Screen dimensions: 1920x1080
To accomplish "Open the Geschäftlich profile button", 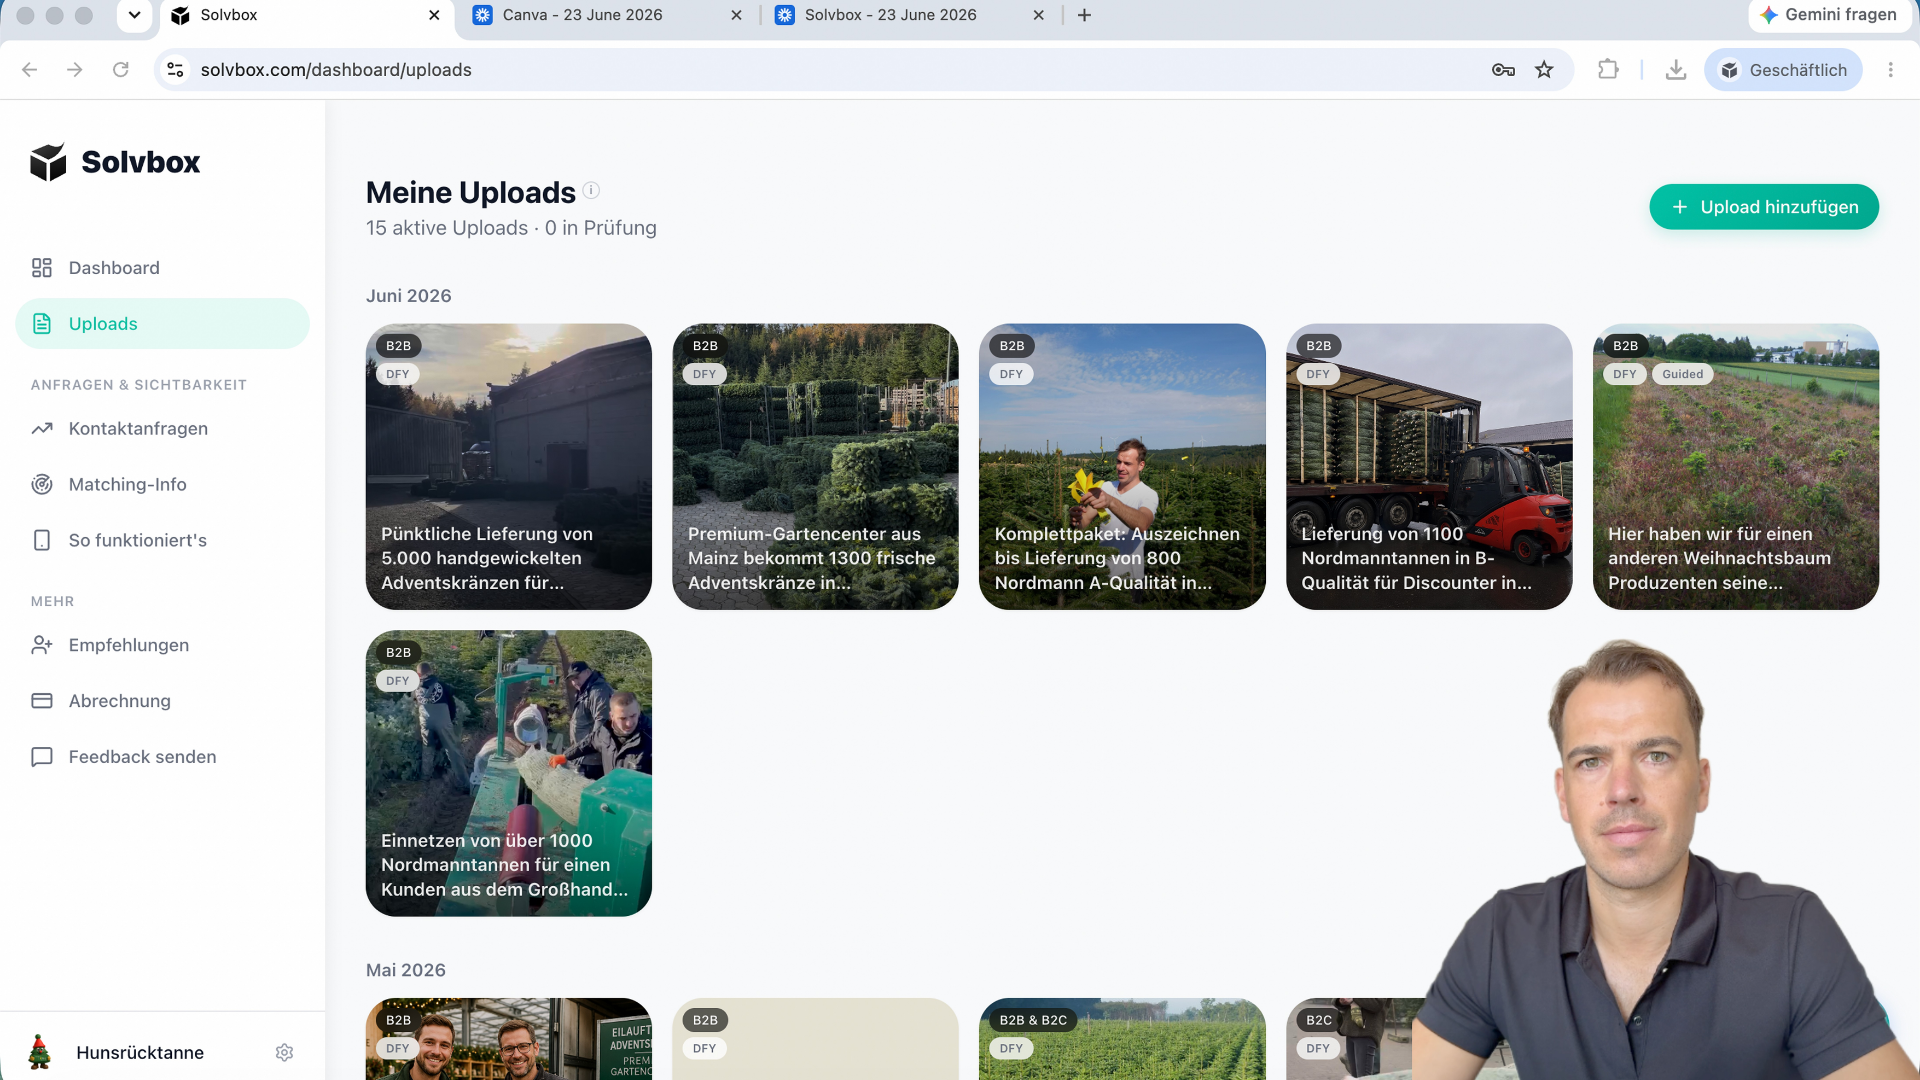I will point(1783,70).
